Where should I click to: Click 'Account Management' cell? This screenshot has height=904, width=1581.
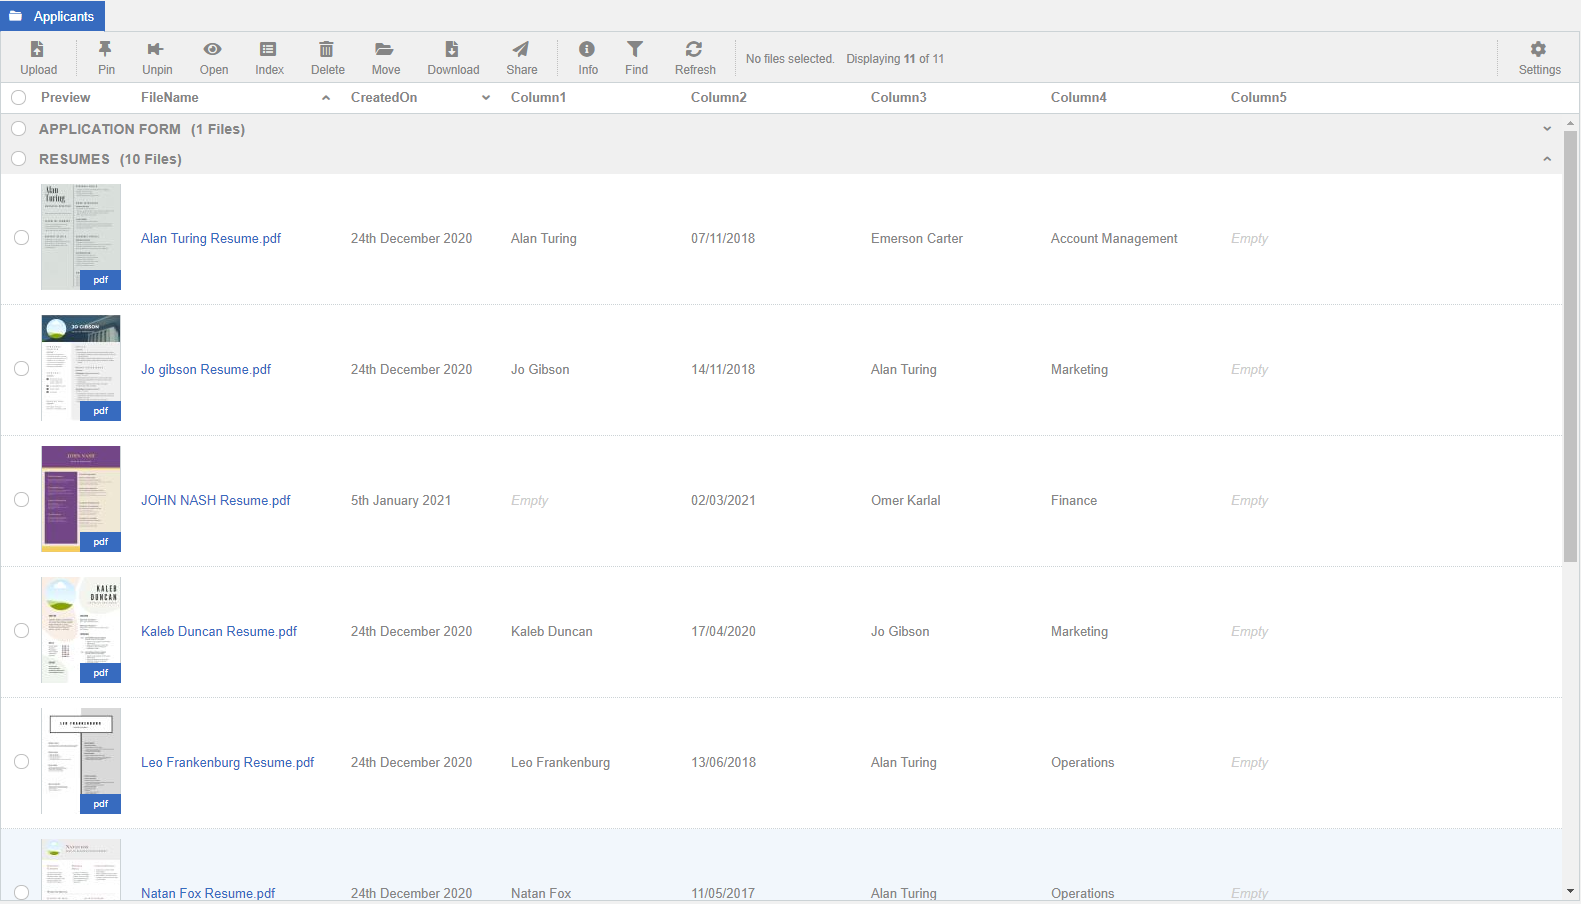click(x=1114, y=238)
